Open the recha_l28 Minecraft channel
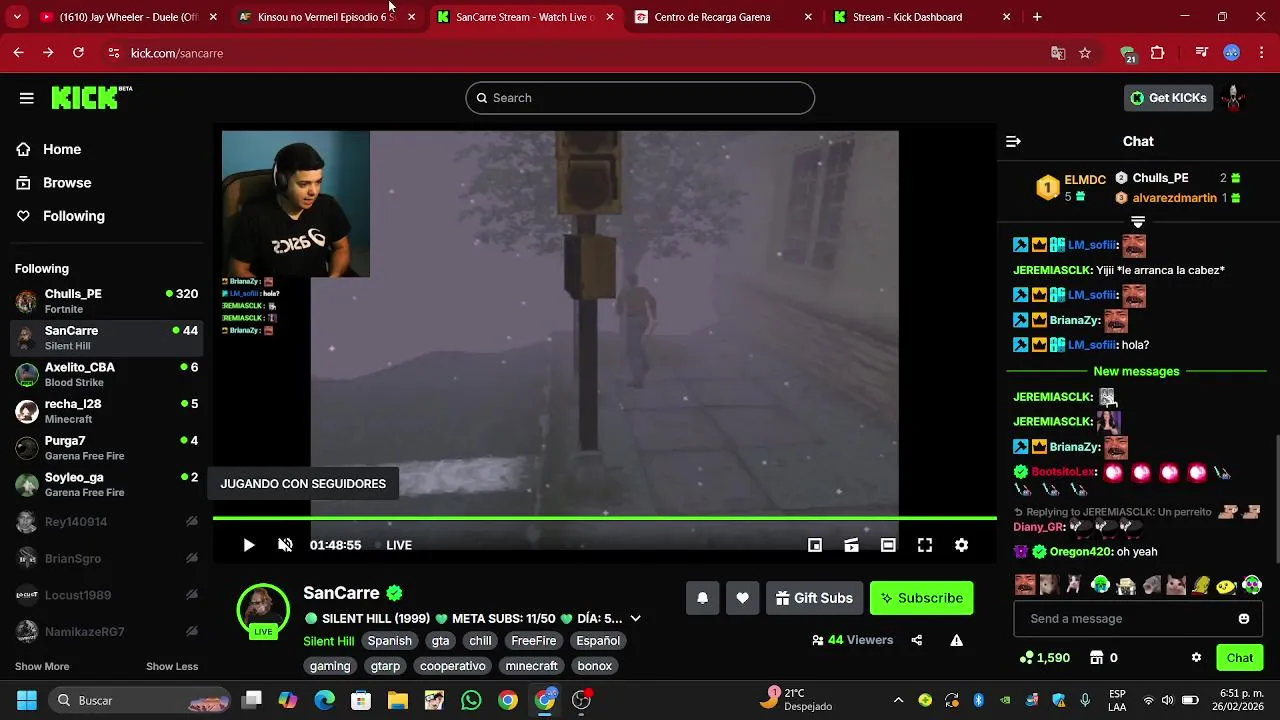This screenshot has height=720, width=1280. (106, 411)
